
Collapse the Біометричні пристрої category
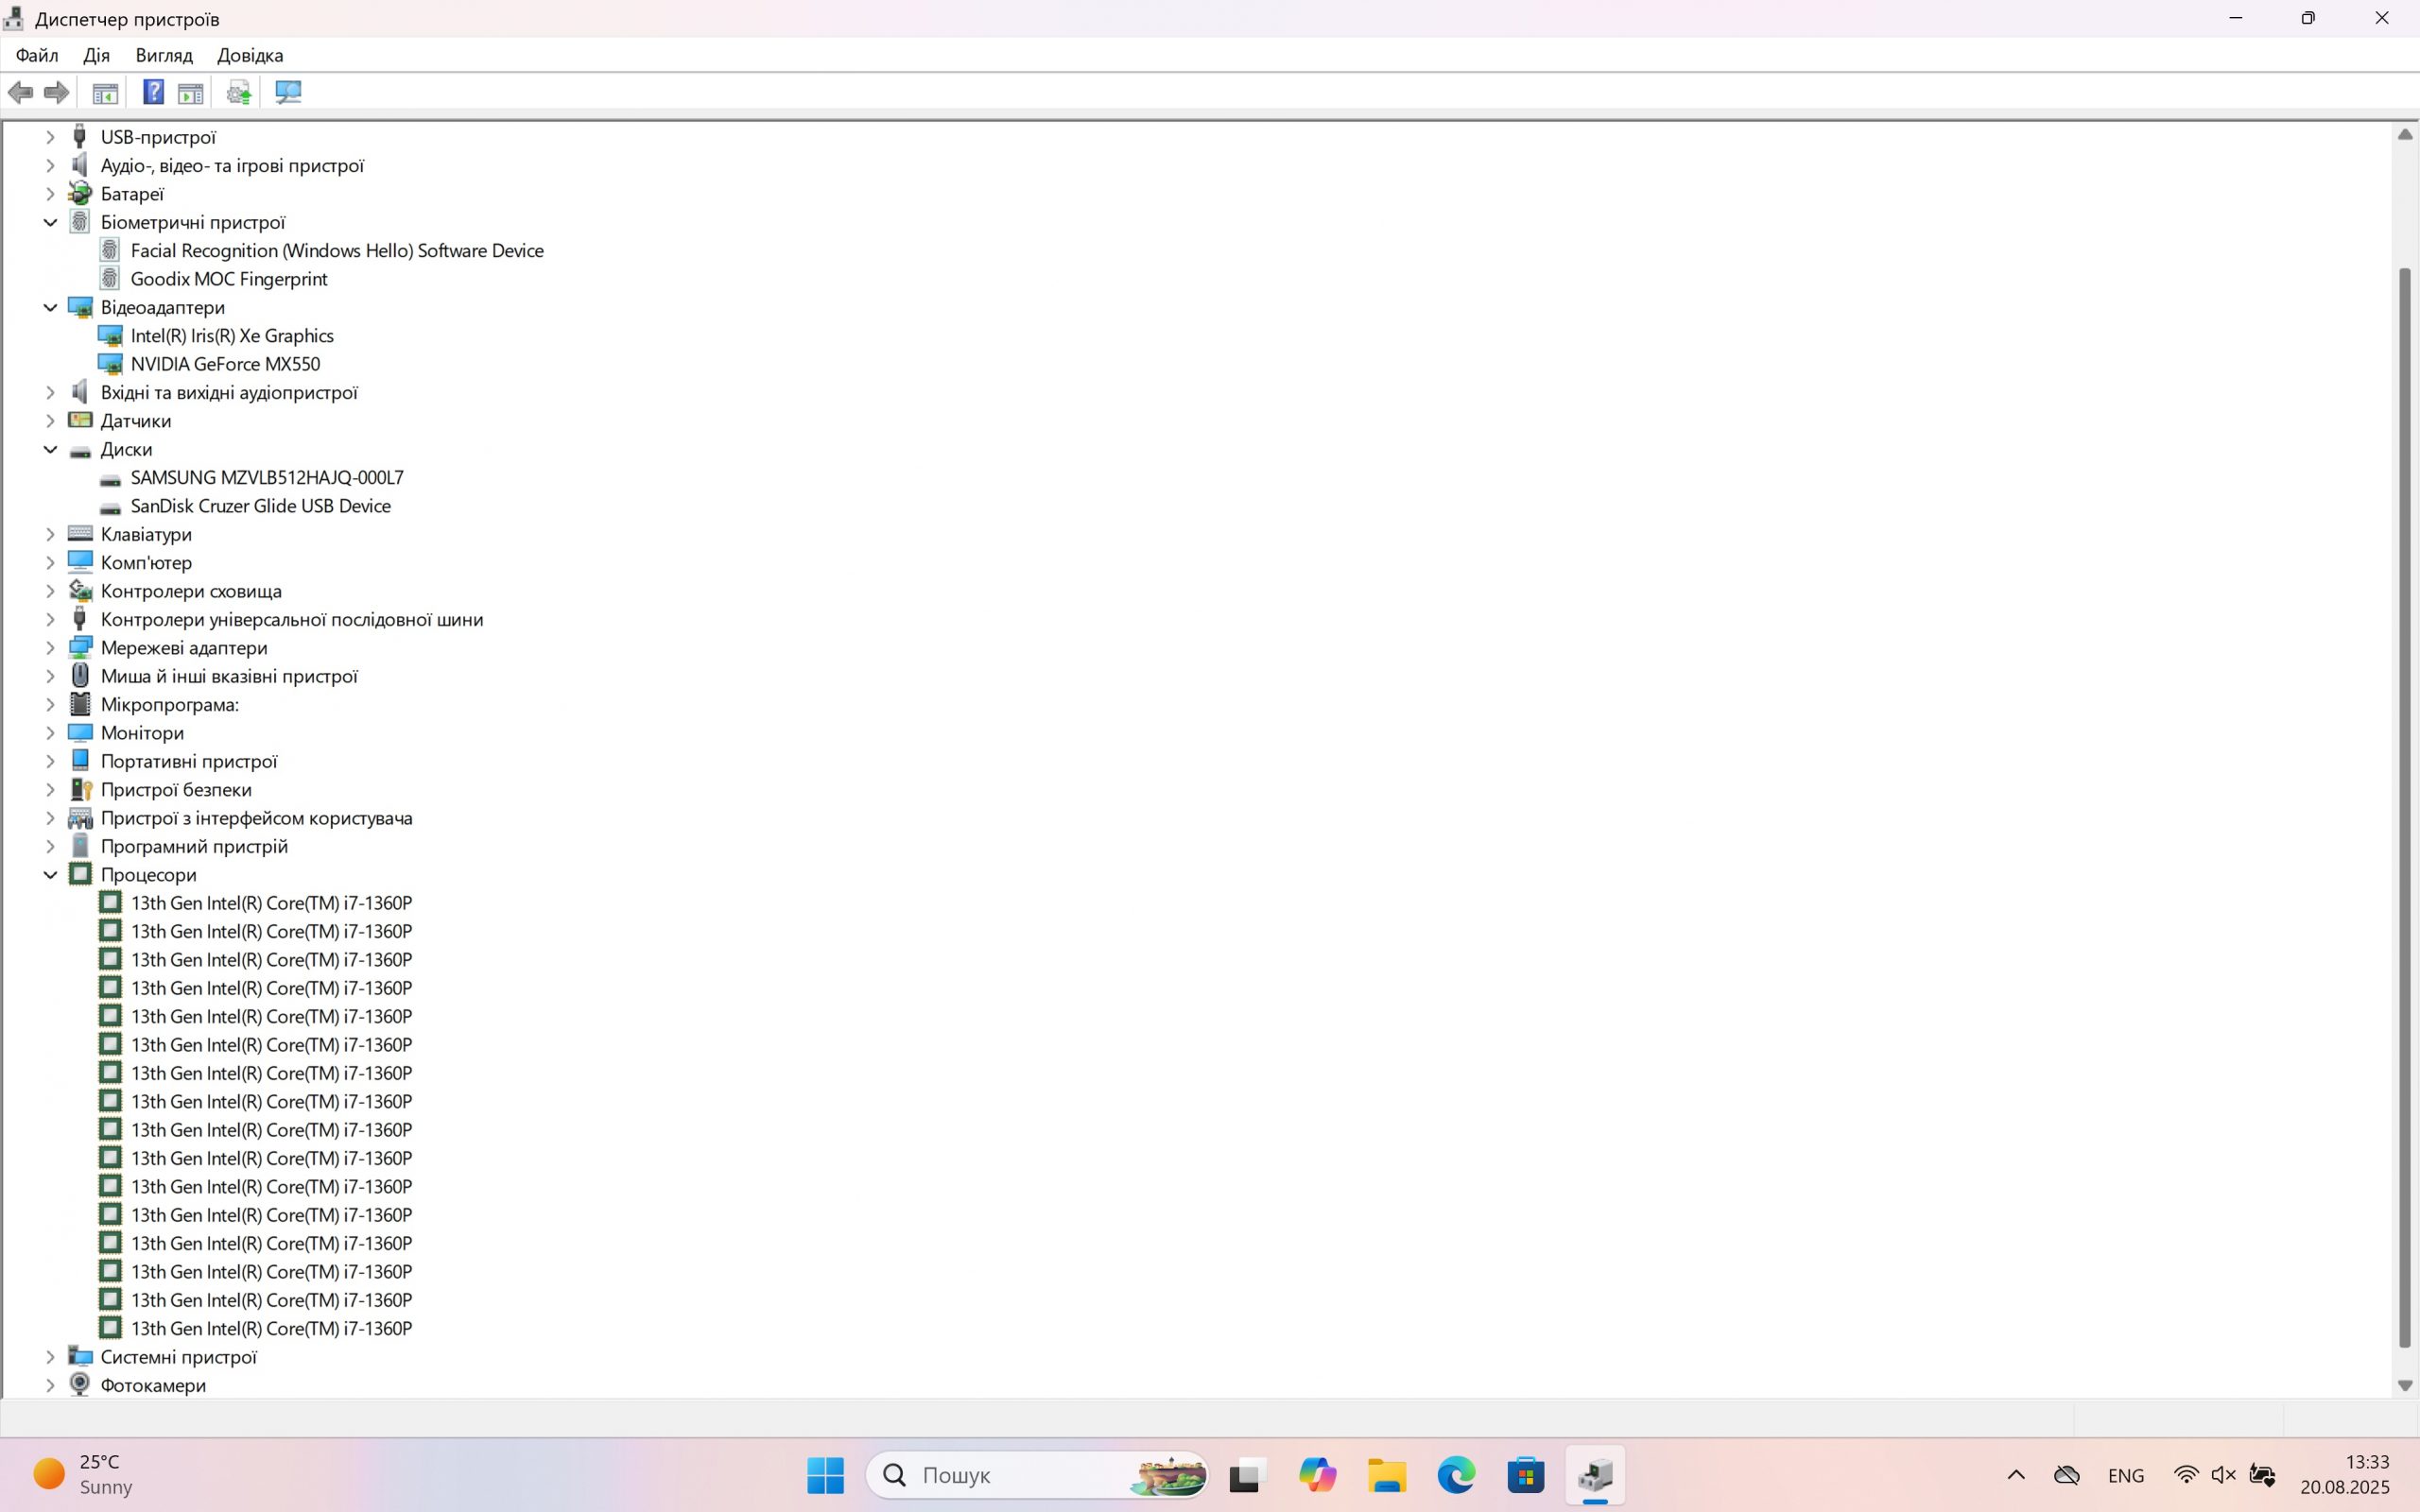point(50,222)
